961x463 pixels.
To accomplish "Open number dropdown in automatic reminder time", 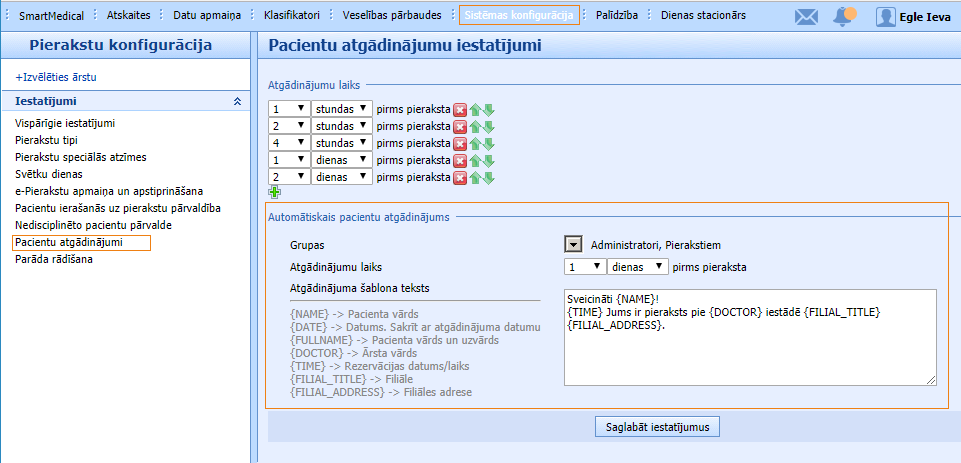I will click(584, 267).
